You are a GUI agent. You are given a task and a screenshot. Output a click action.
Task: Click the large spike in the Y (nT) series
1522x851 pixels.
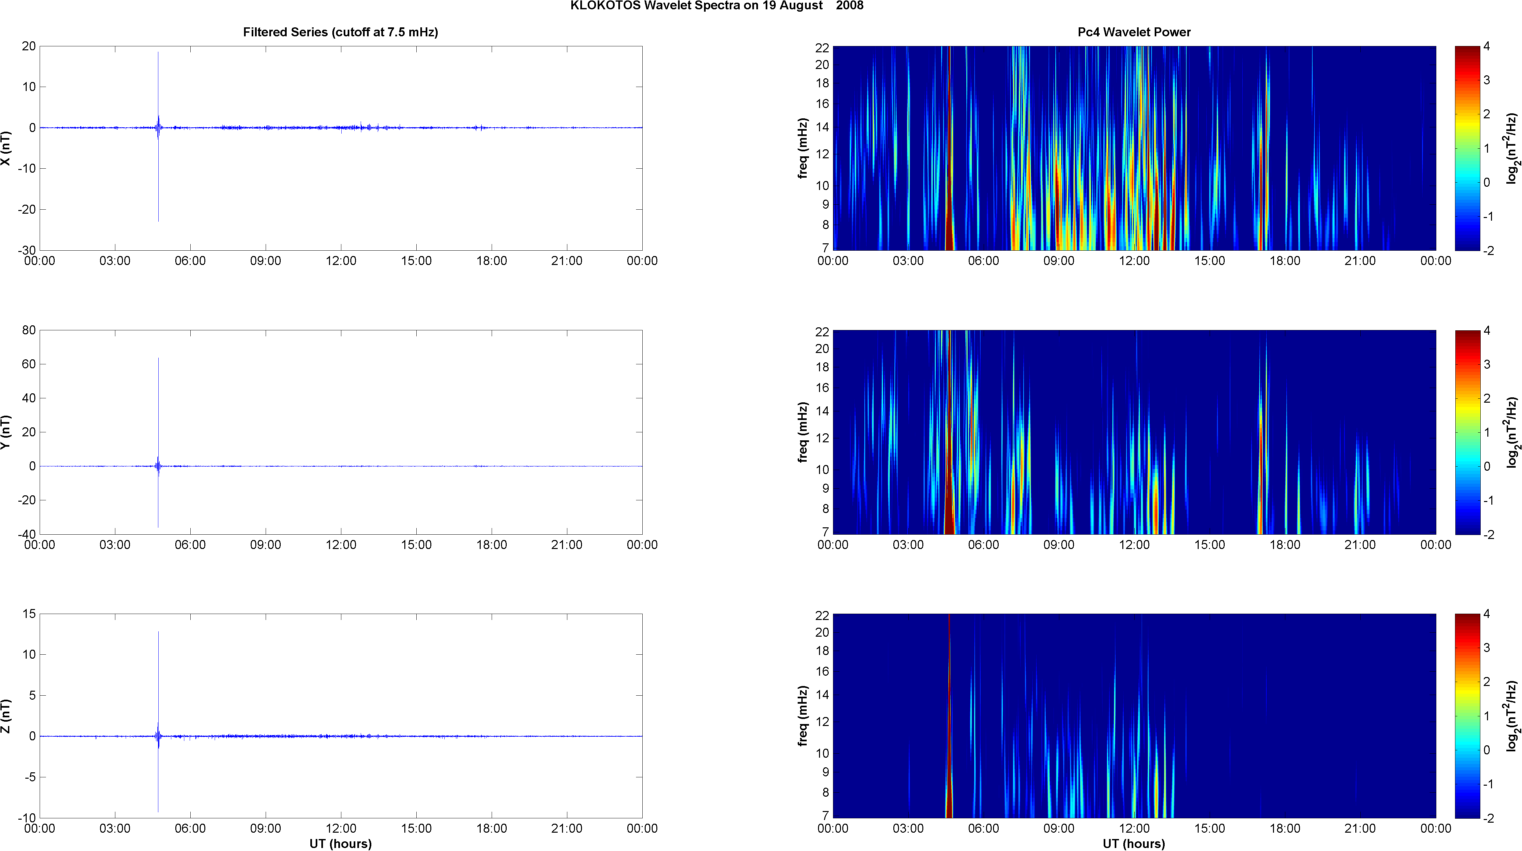(x=158, y=400)
